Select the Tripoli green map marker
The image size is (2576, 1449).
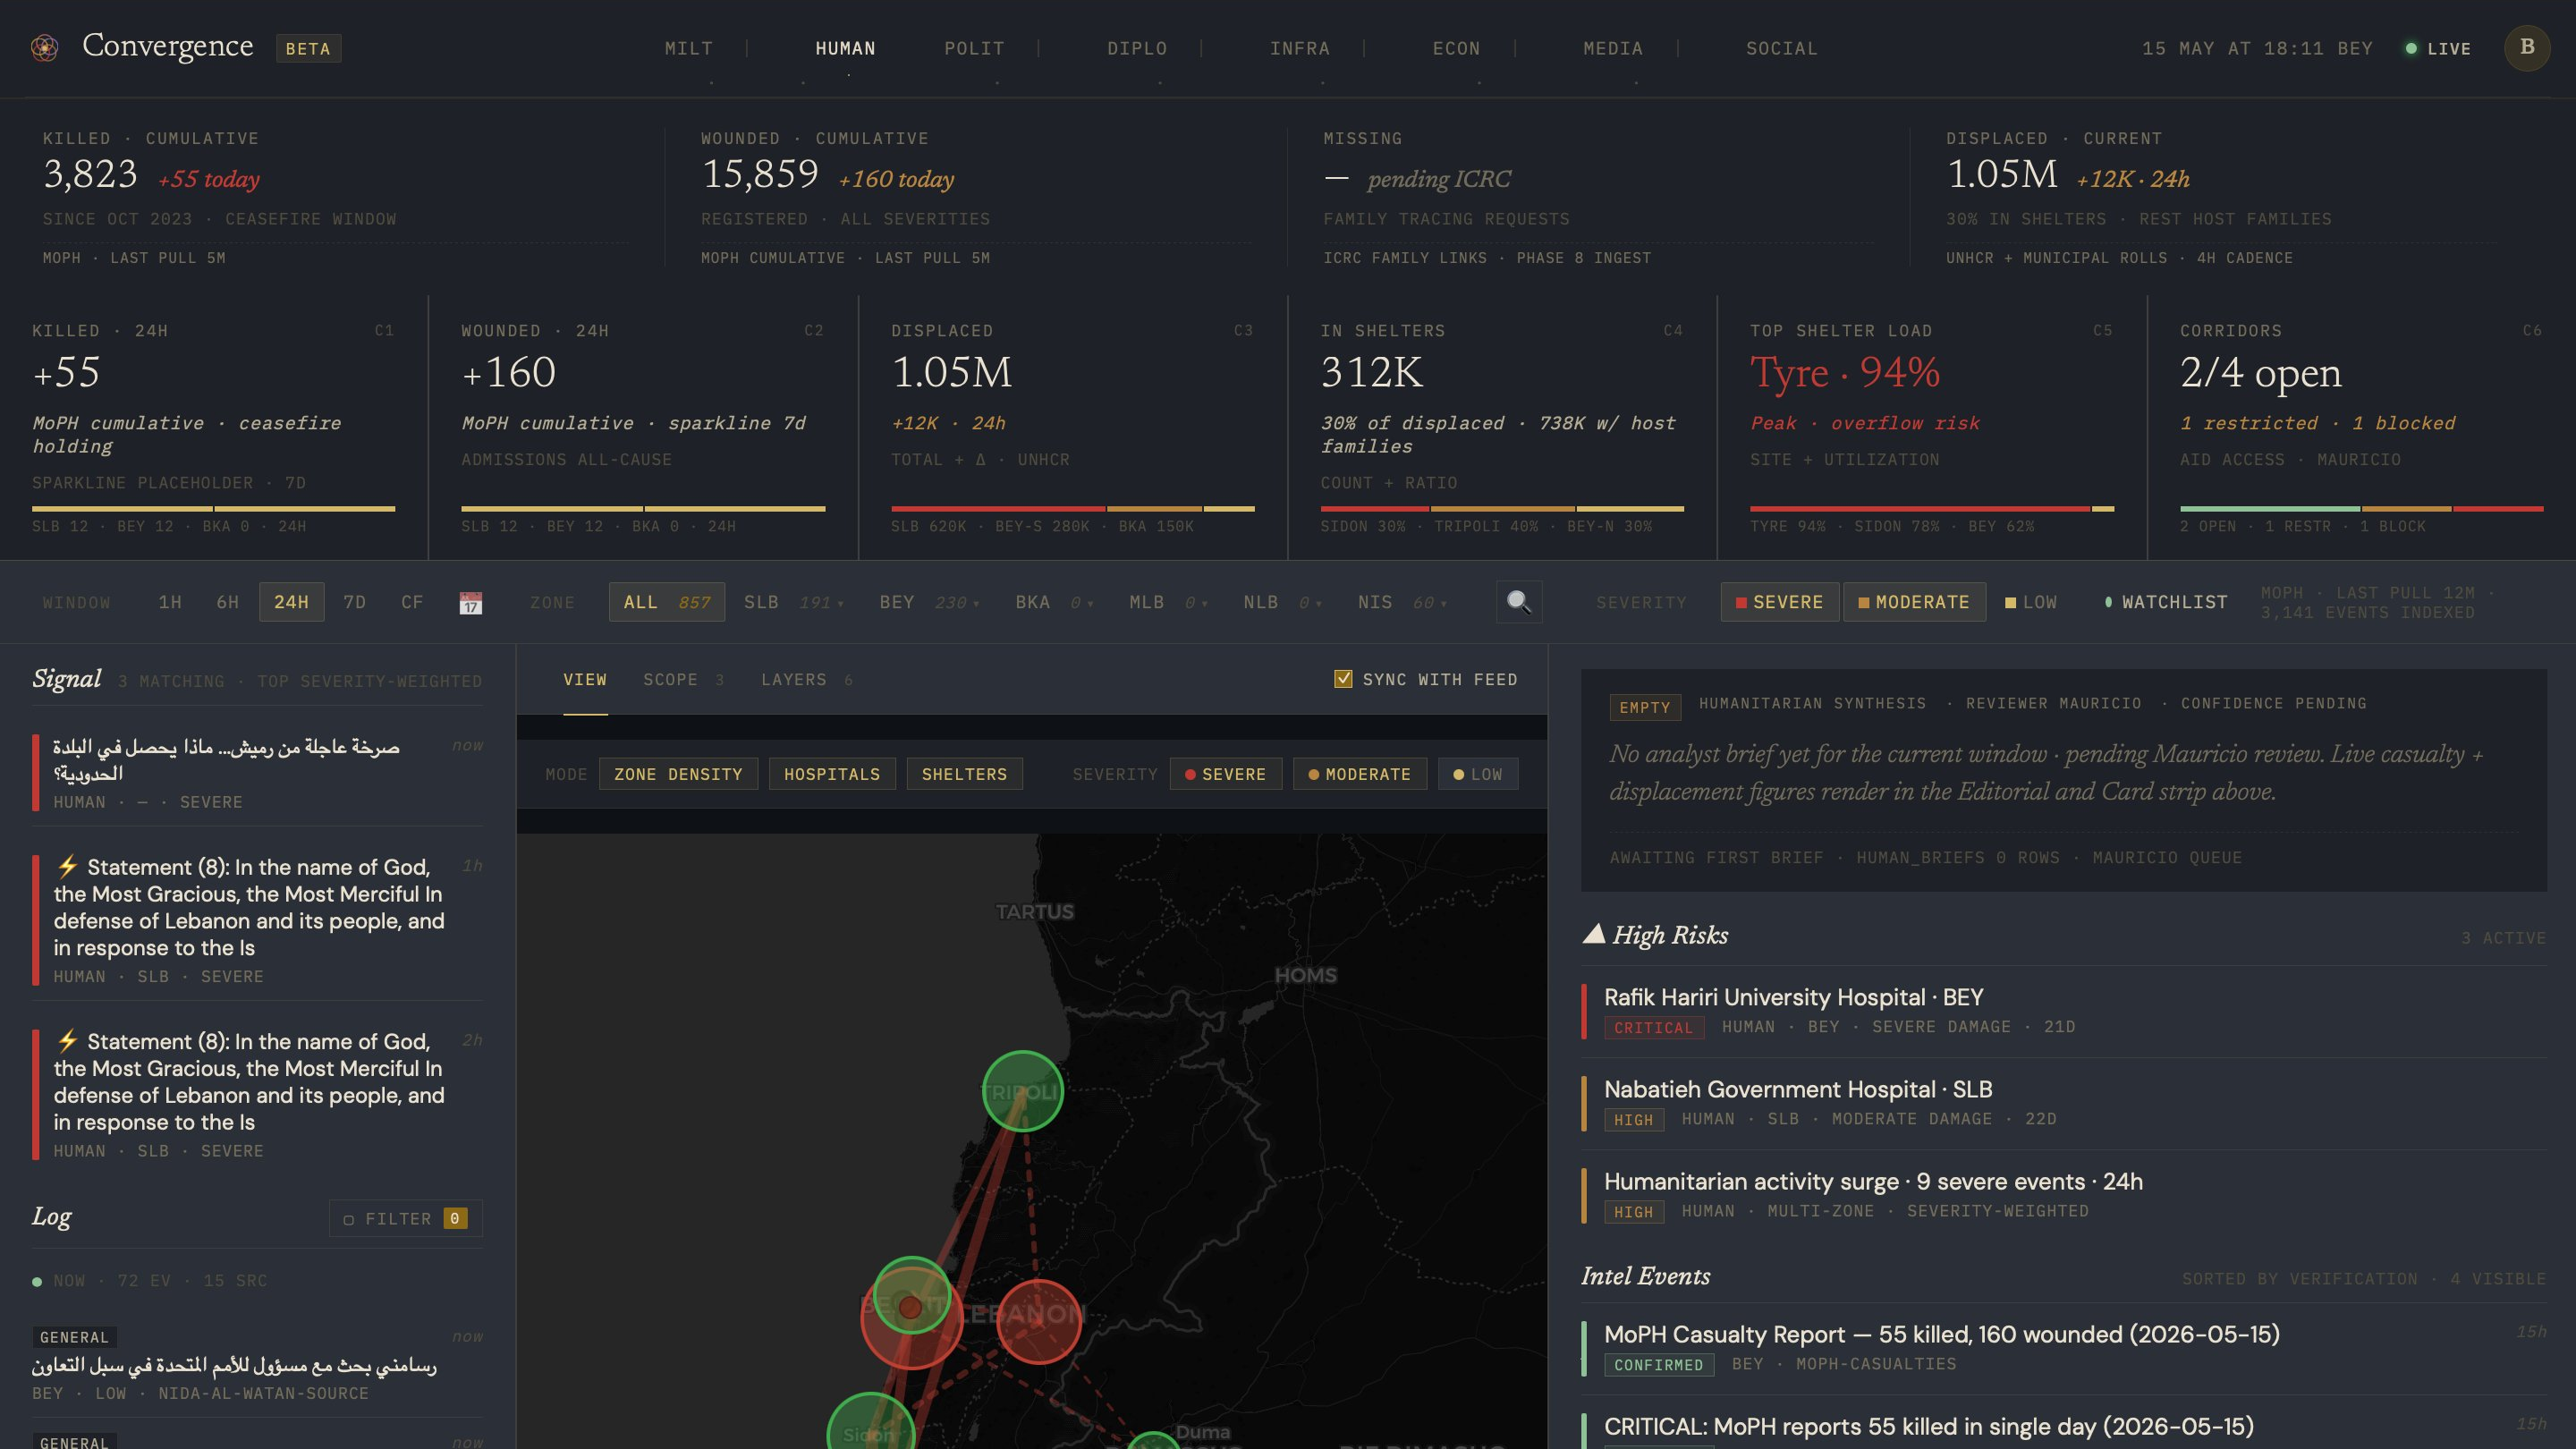click(1022, 1091)
